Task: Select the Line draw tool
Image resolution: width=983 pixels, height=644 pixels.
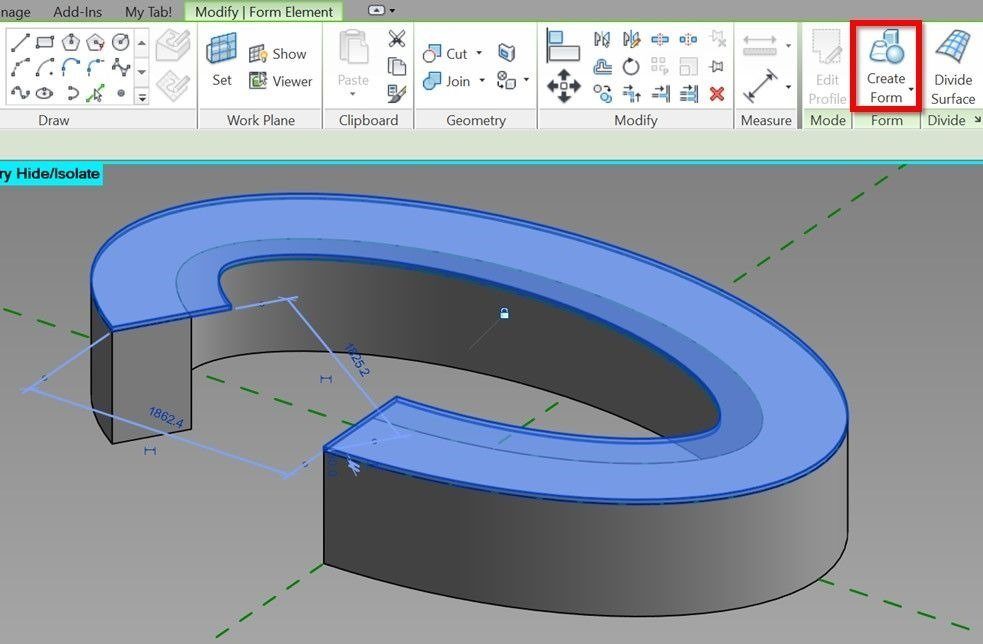Action: [x=19, y=42]
